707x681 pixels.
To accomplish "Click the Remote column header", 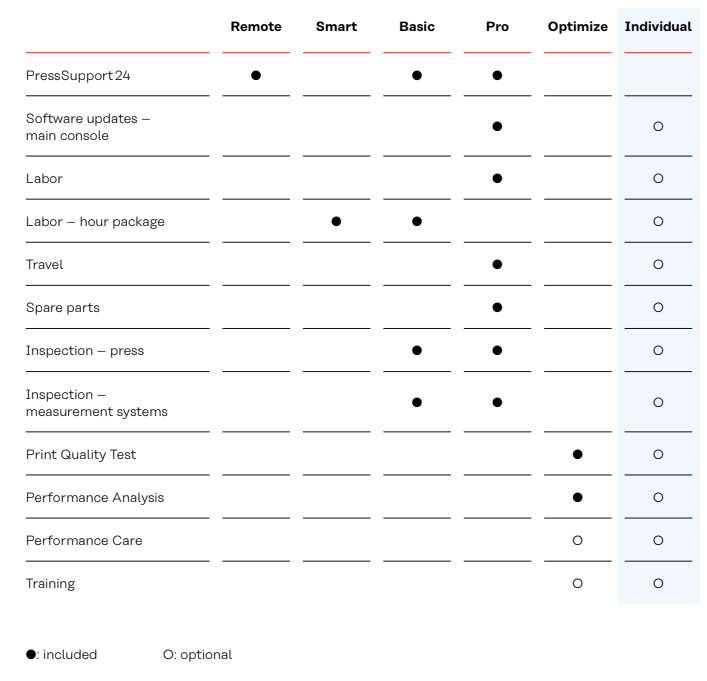I will 256,27.
